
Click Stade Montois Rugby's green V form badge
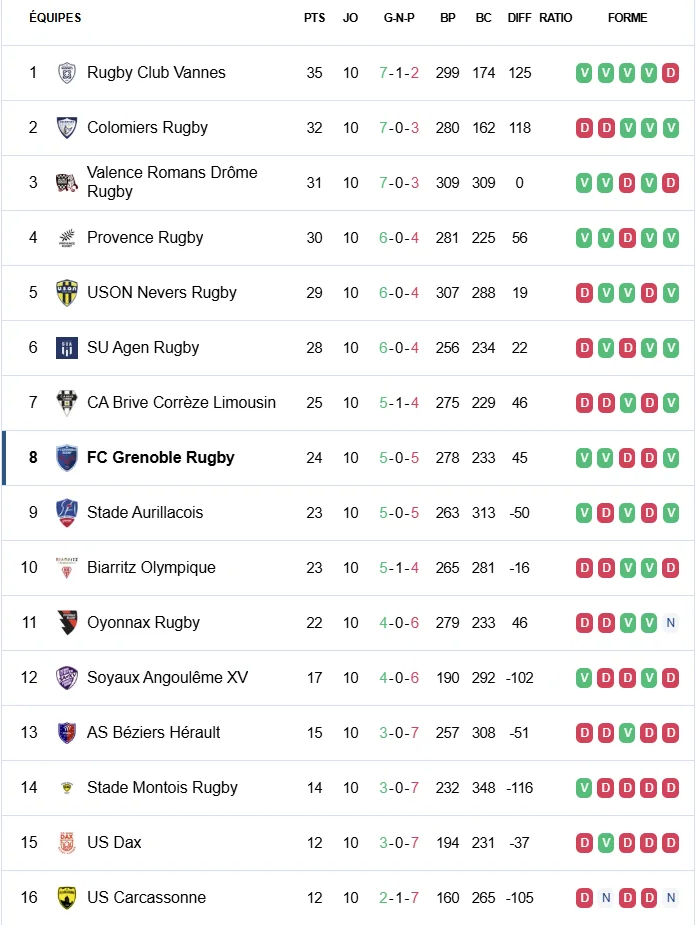pos(584,788)
